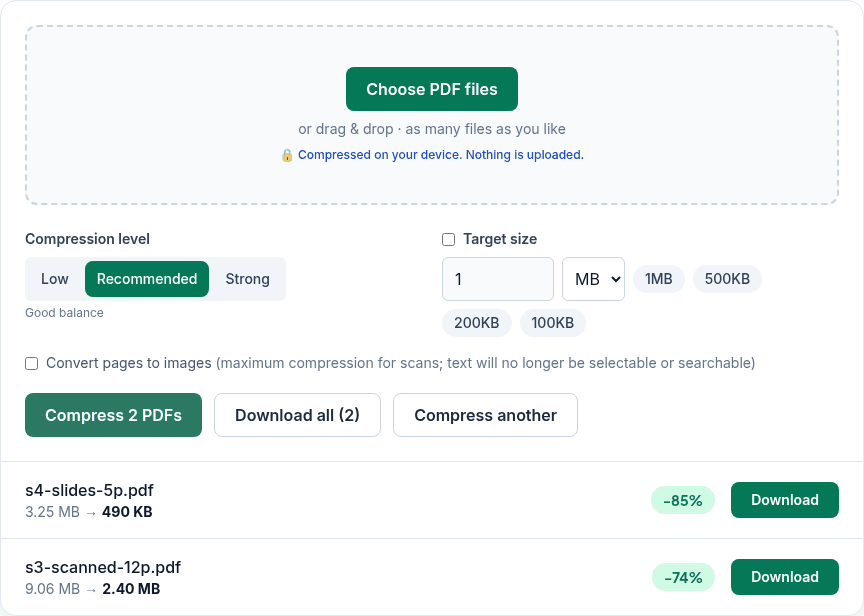Click the s4-slides-5p.pdf file name

point(89,490)
